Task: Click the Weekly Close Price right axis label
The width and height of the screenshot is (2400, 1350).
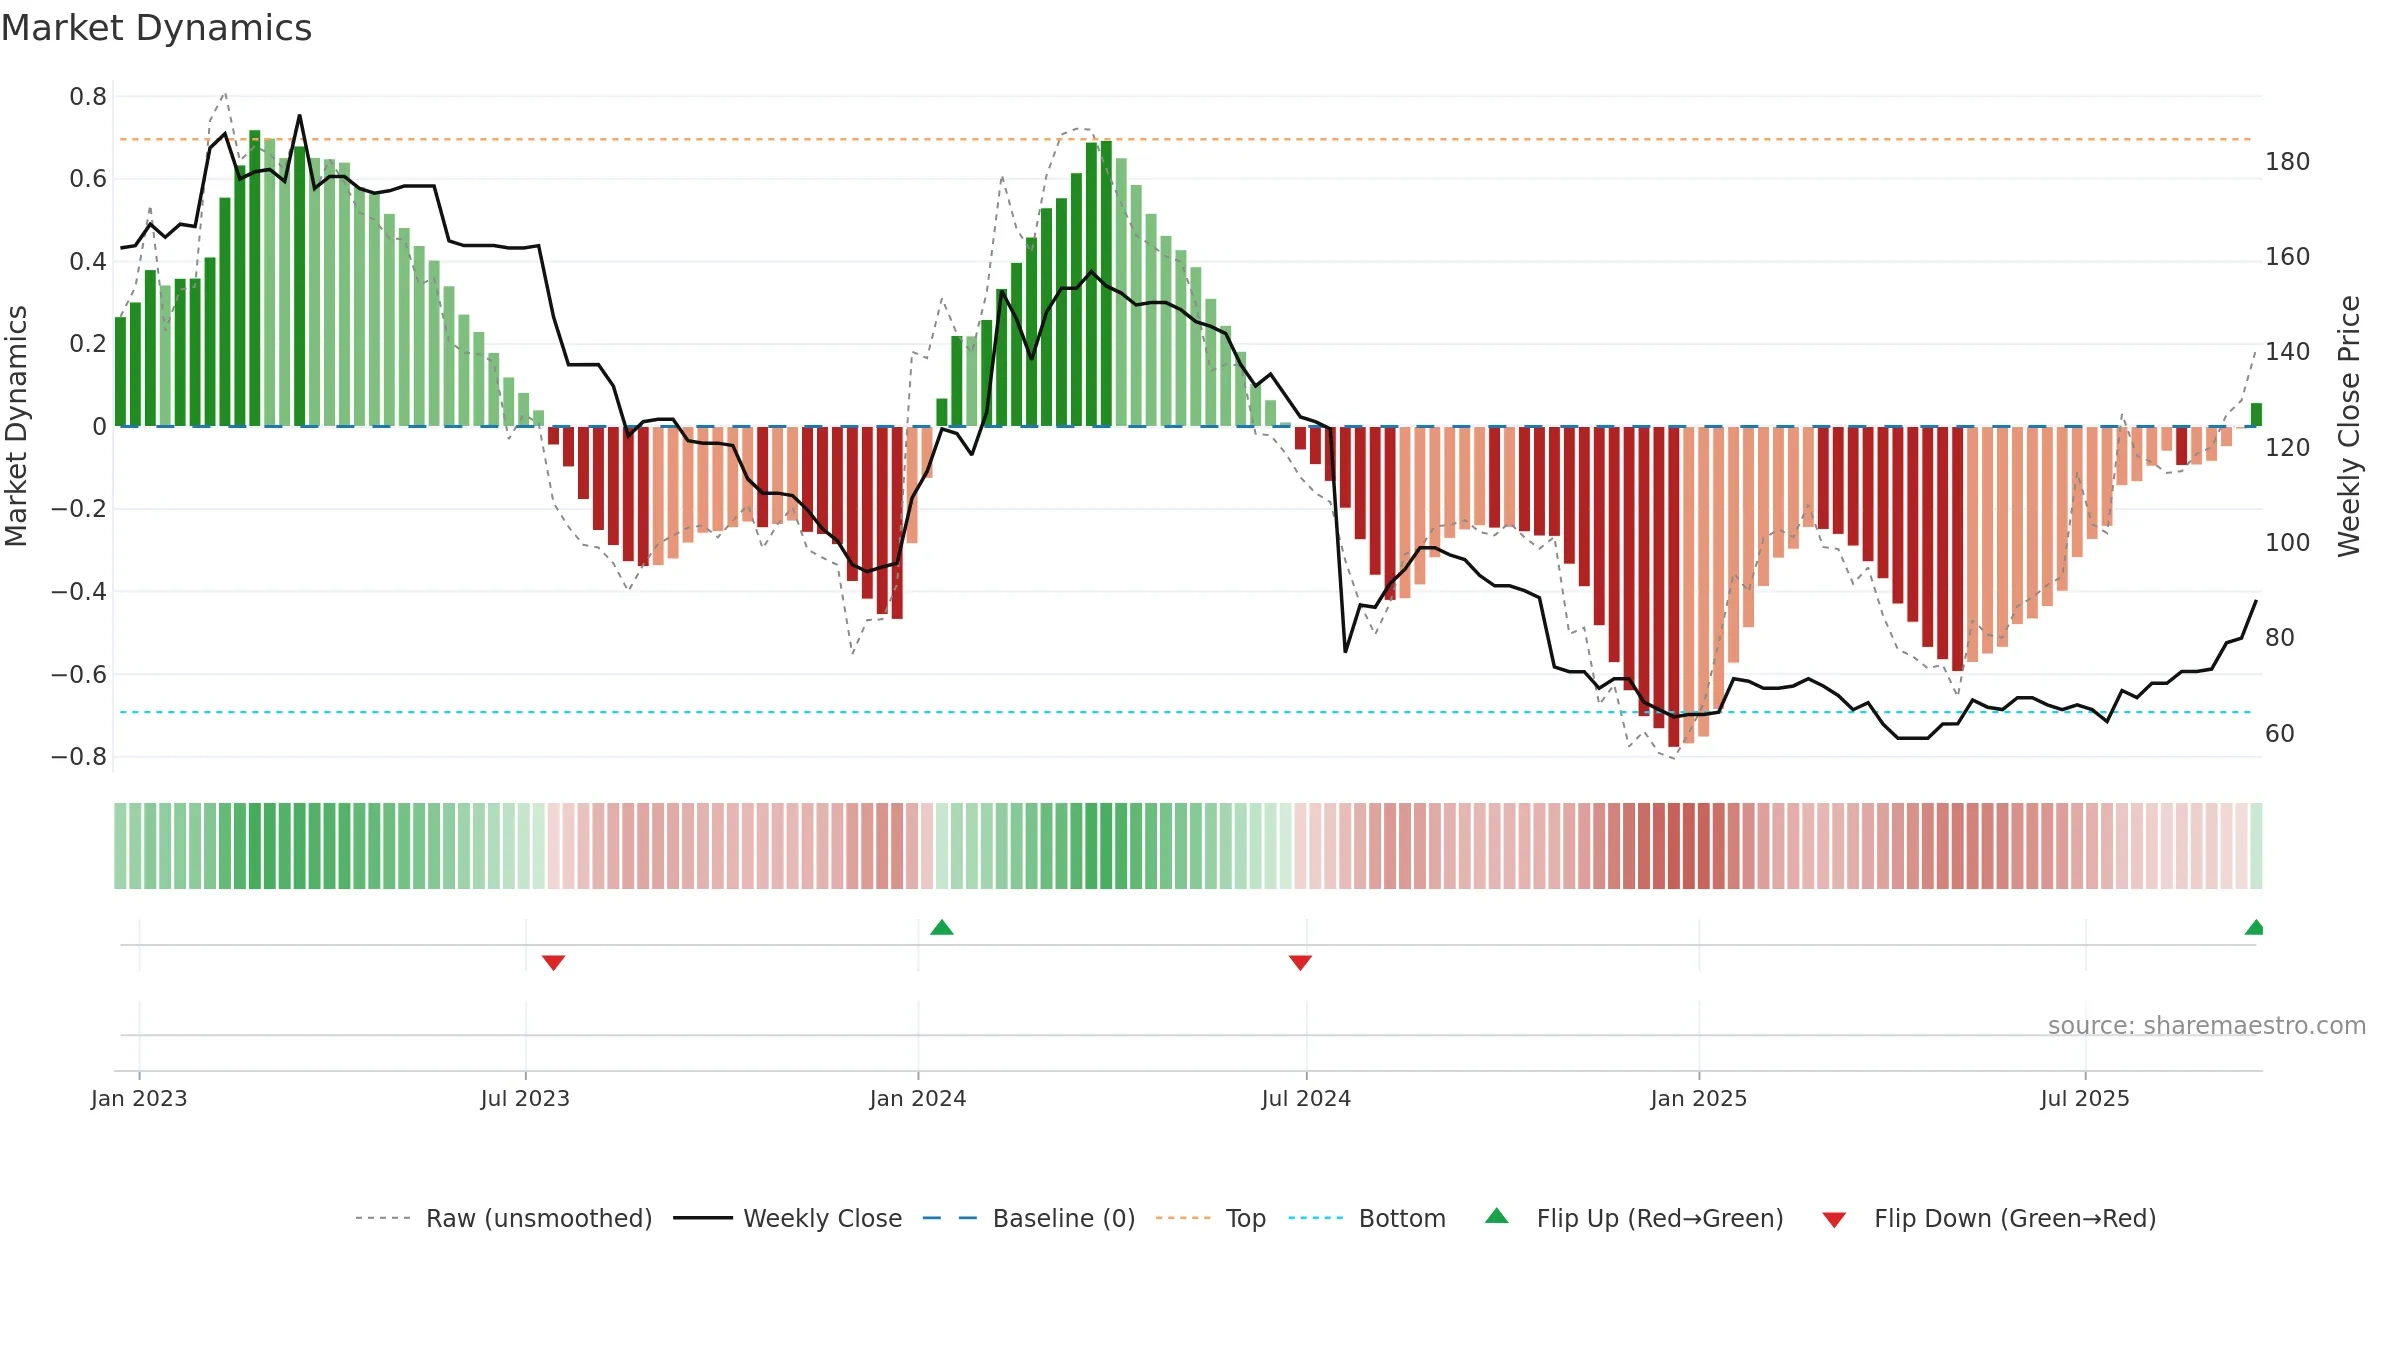Action: coord(2349,426)
